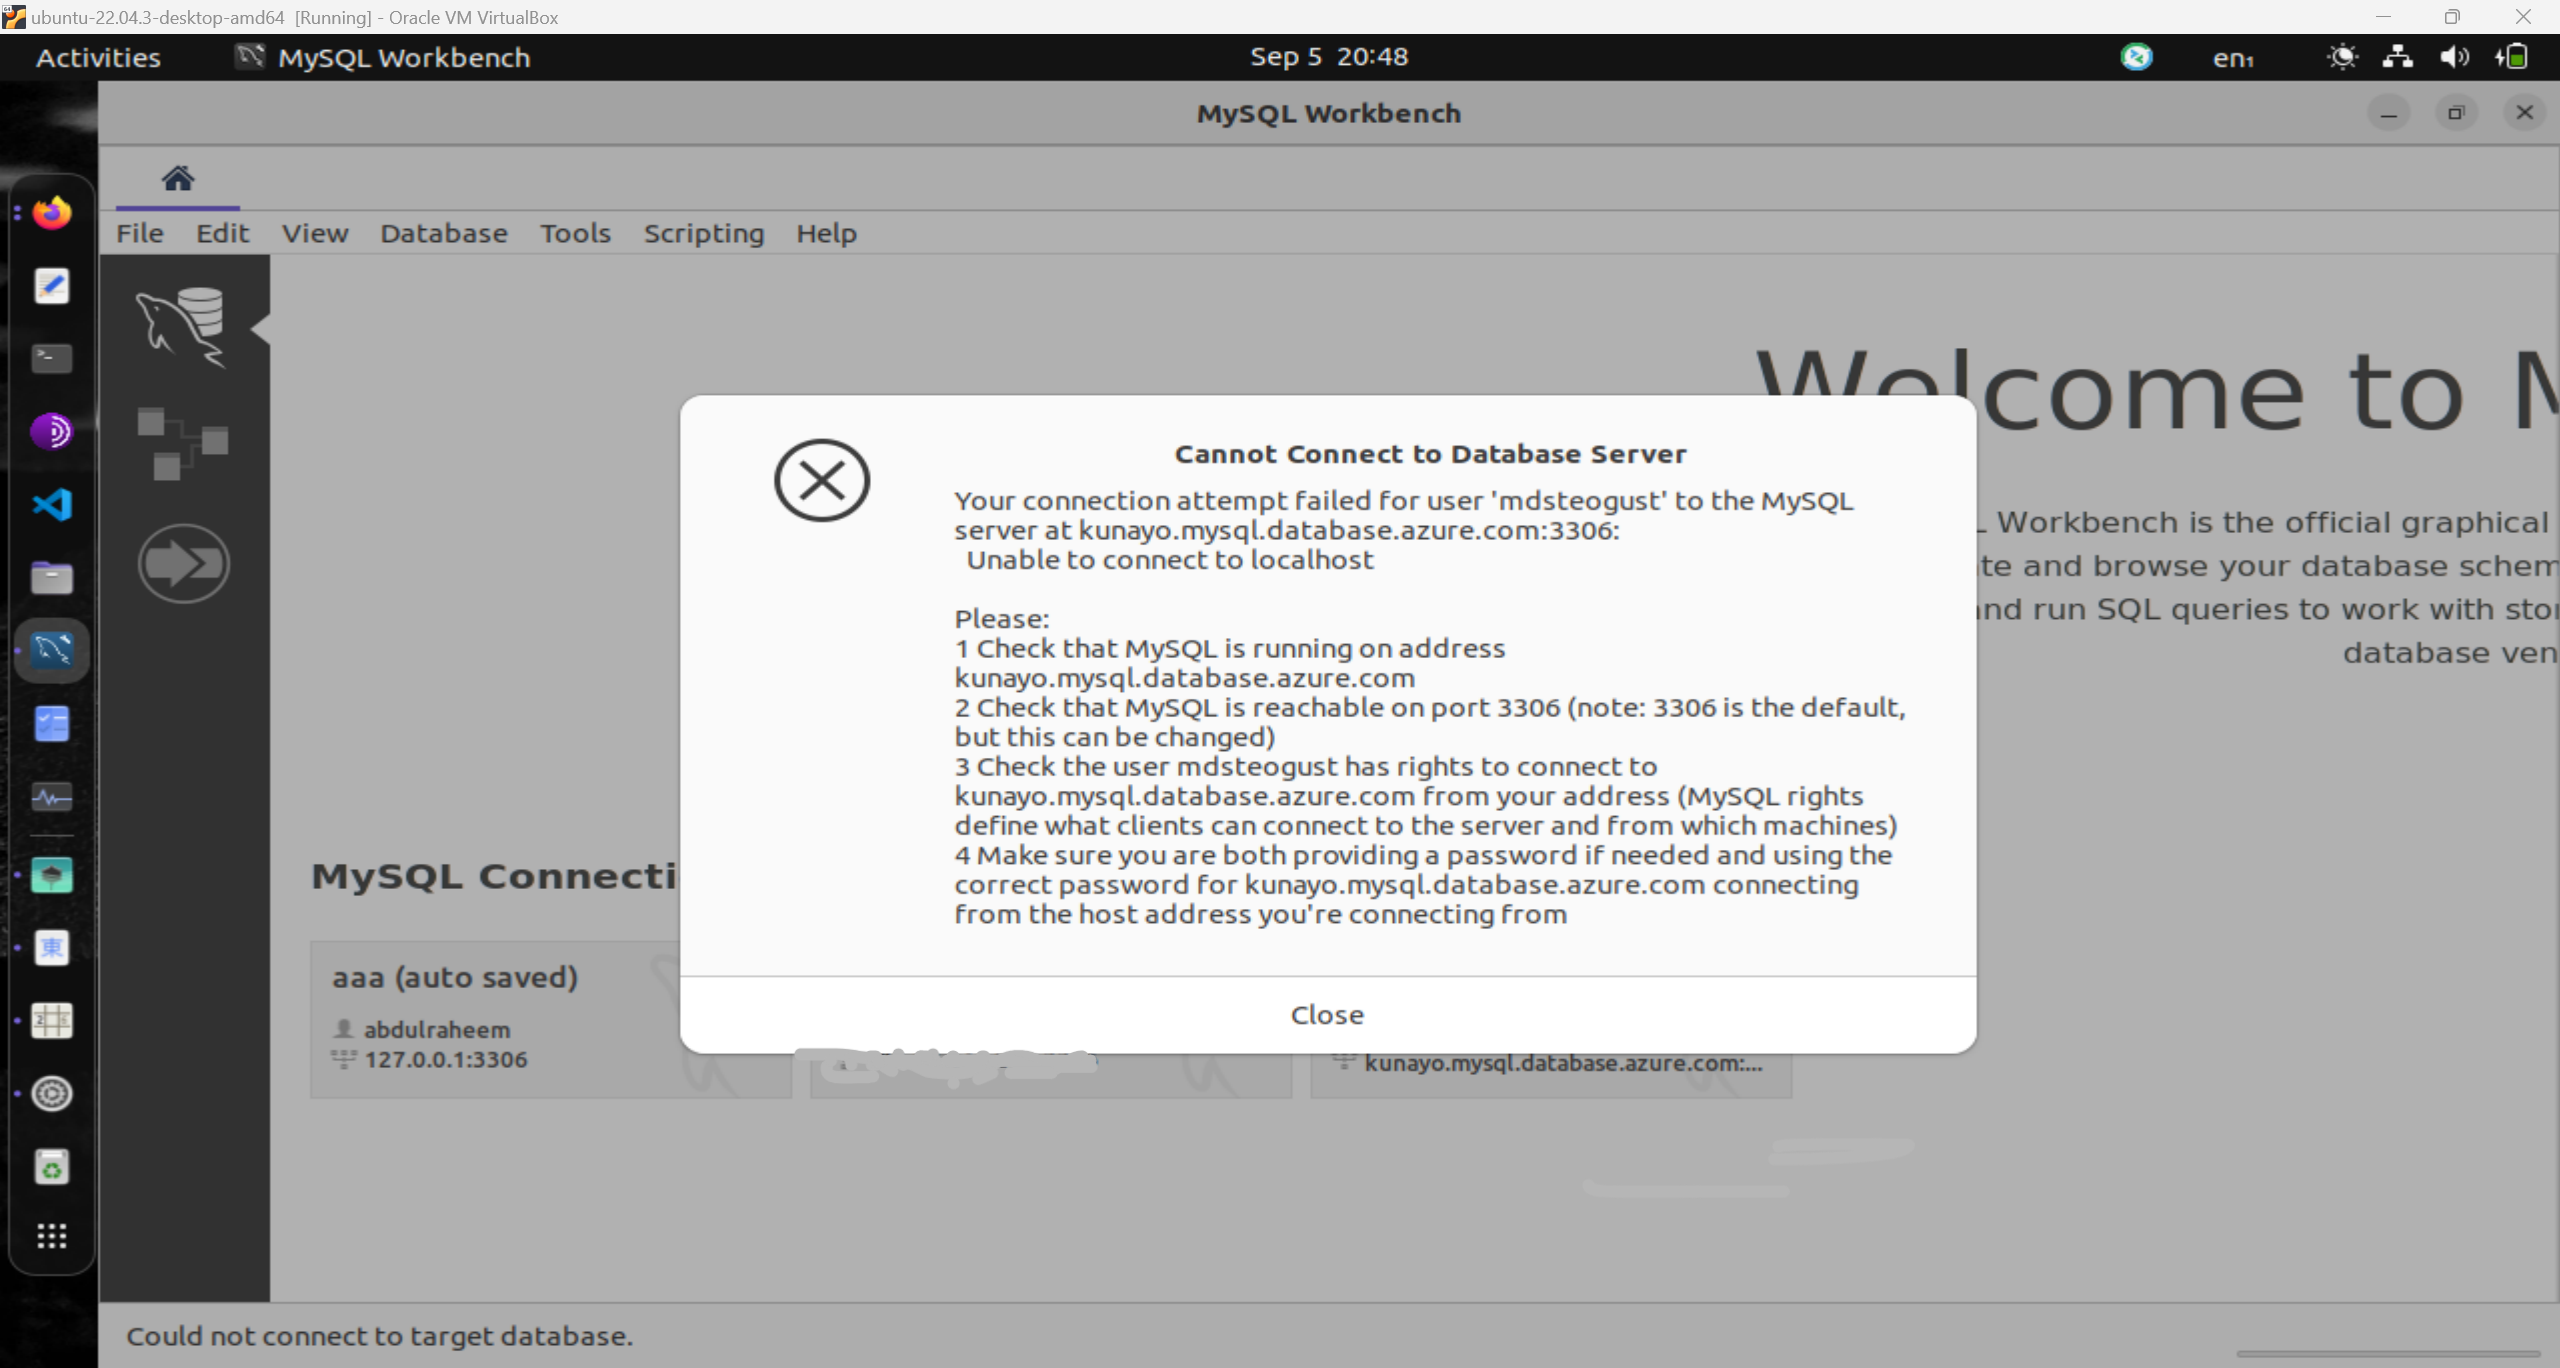Click the volume speaker icon
This screenshot has width=2560, height=1368.
[x=2454, y=57]
